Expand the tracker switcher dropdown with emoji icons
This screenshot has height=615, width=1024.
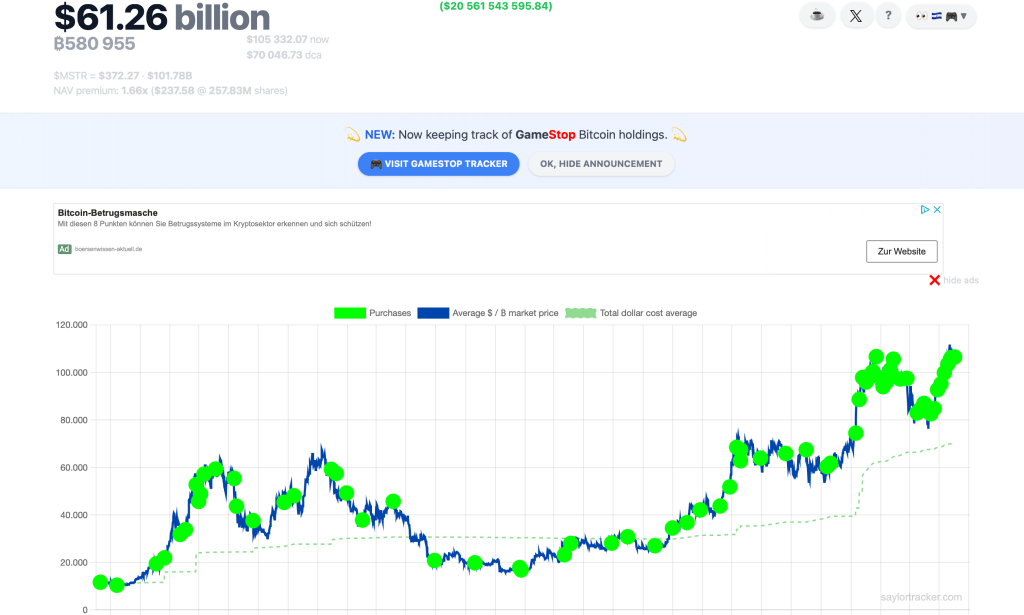pyautogui.click(x=941, y=16)
